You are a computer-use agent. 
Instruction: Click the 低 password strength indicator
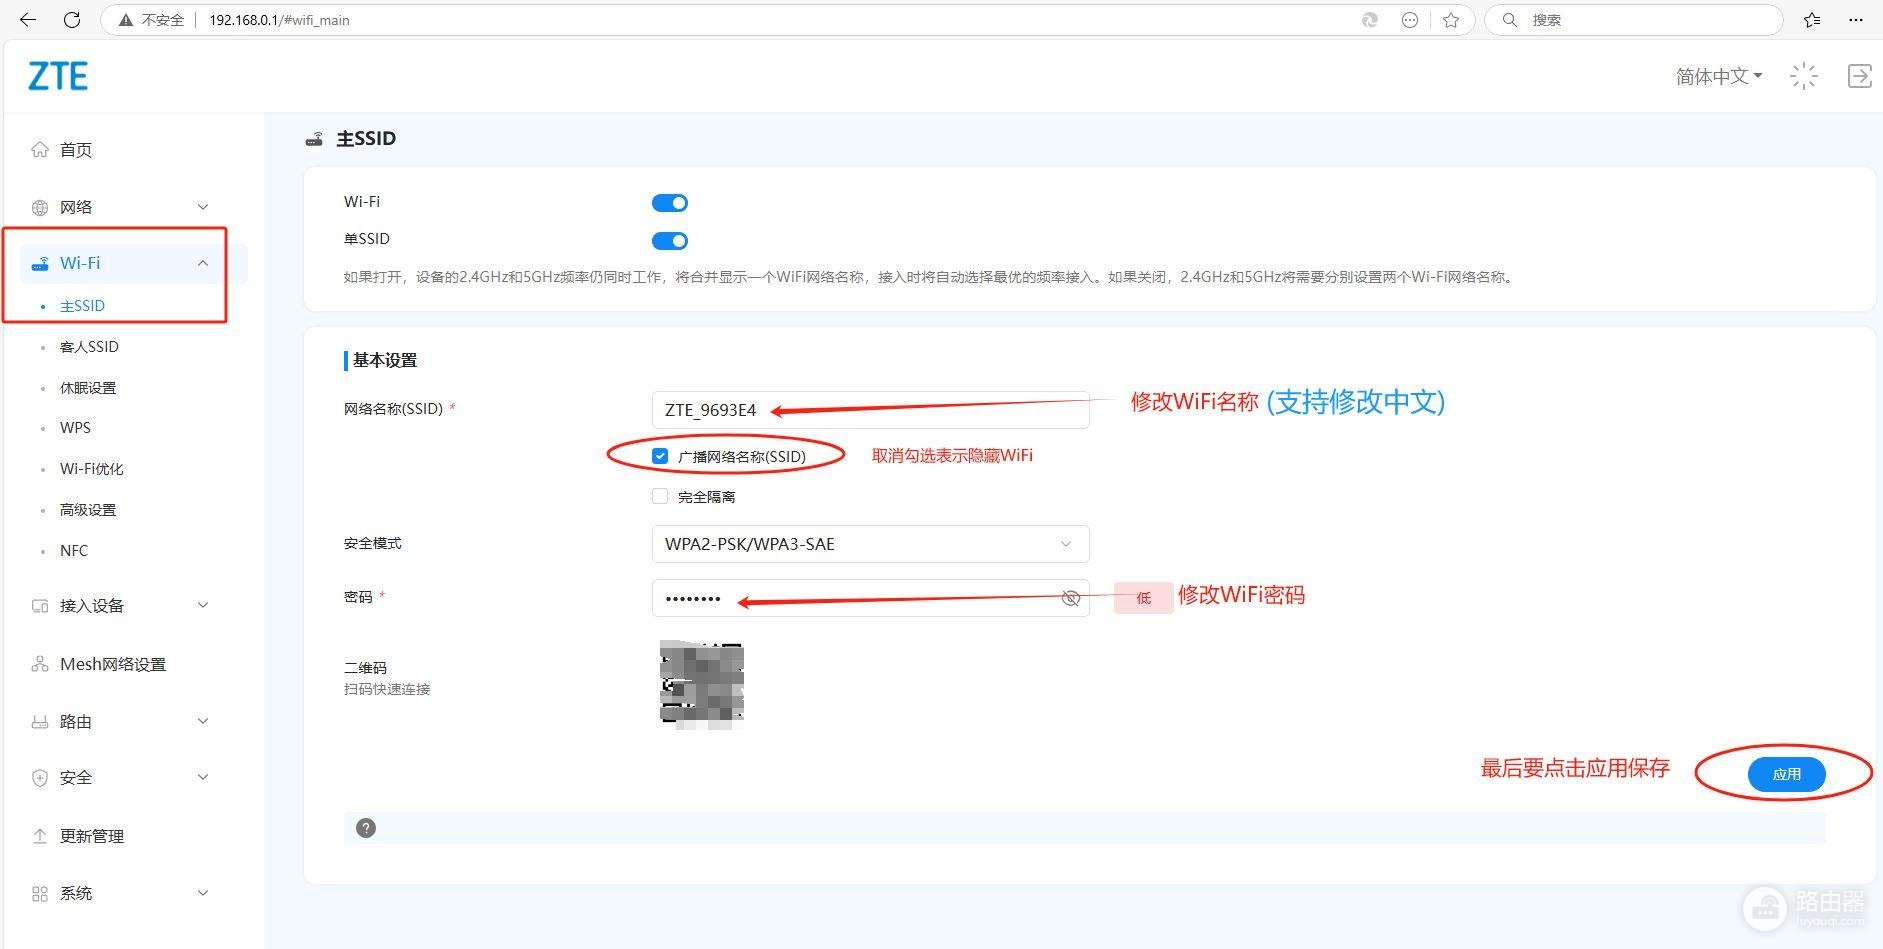click(1143, 598)
